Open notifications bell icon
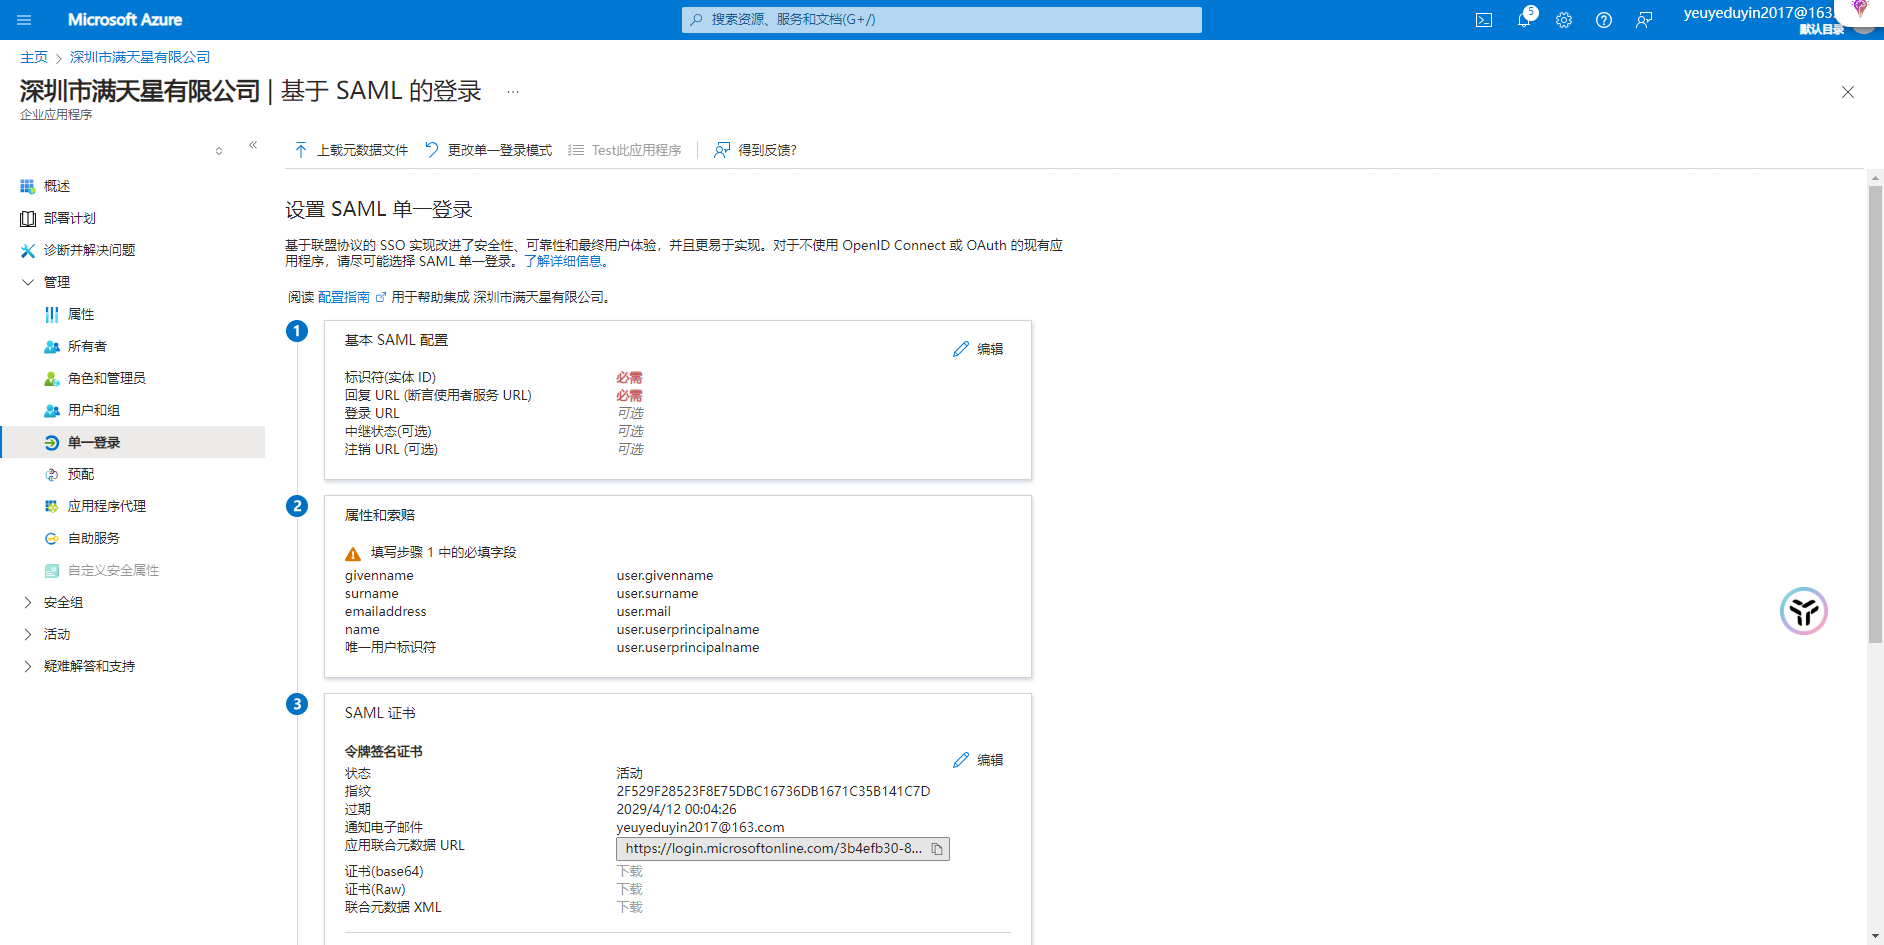This screenshot has height=945, width=1884. click(x=1524, y=20)
